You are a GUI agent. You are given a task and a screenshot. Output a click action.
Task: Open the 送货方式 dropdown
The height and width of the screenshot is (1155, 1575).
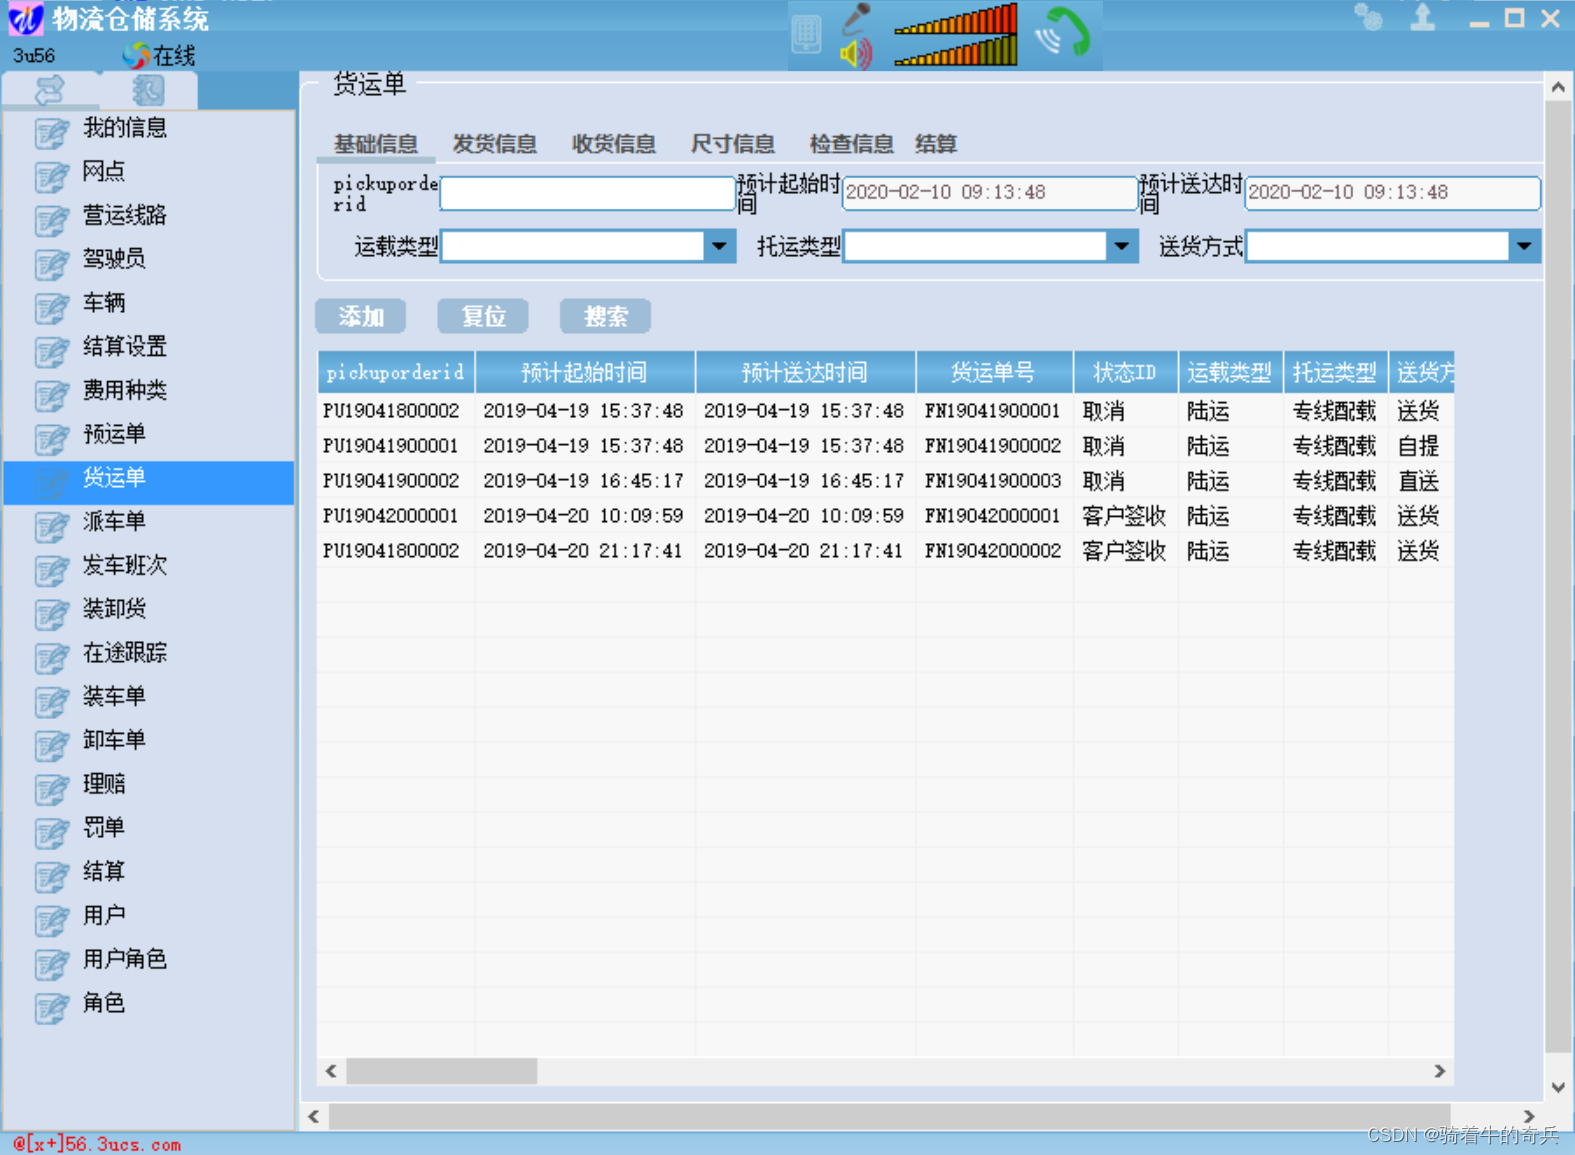(1524, 246)
